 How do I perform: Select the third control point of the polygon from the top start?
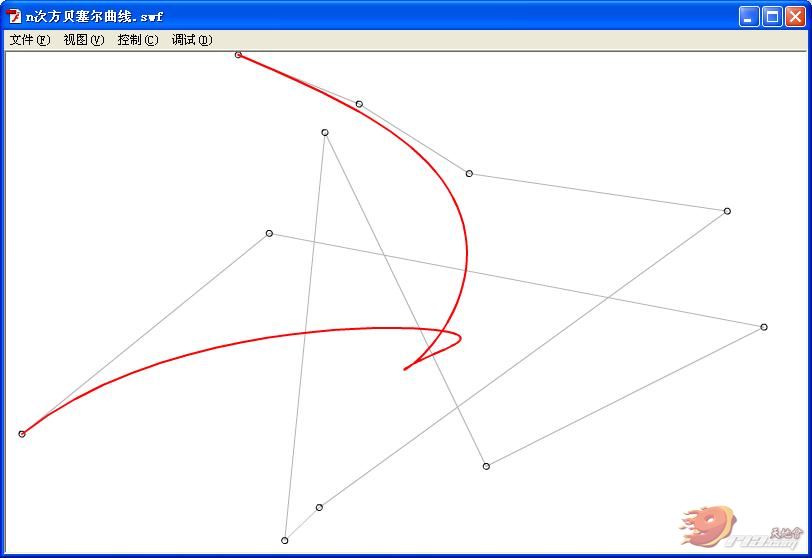[469, 173]
